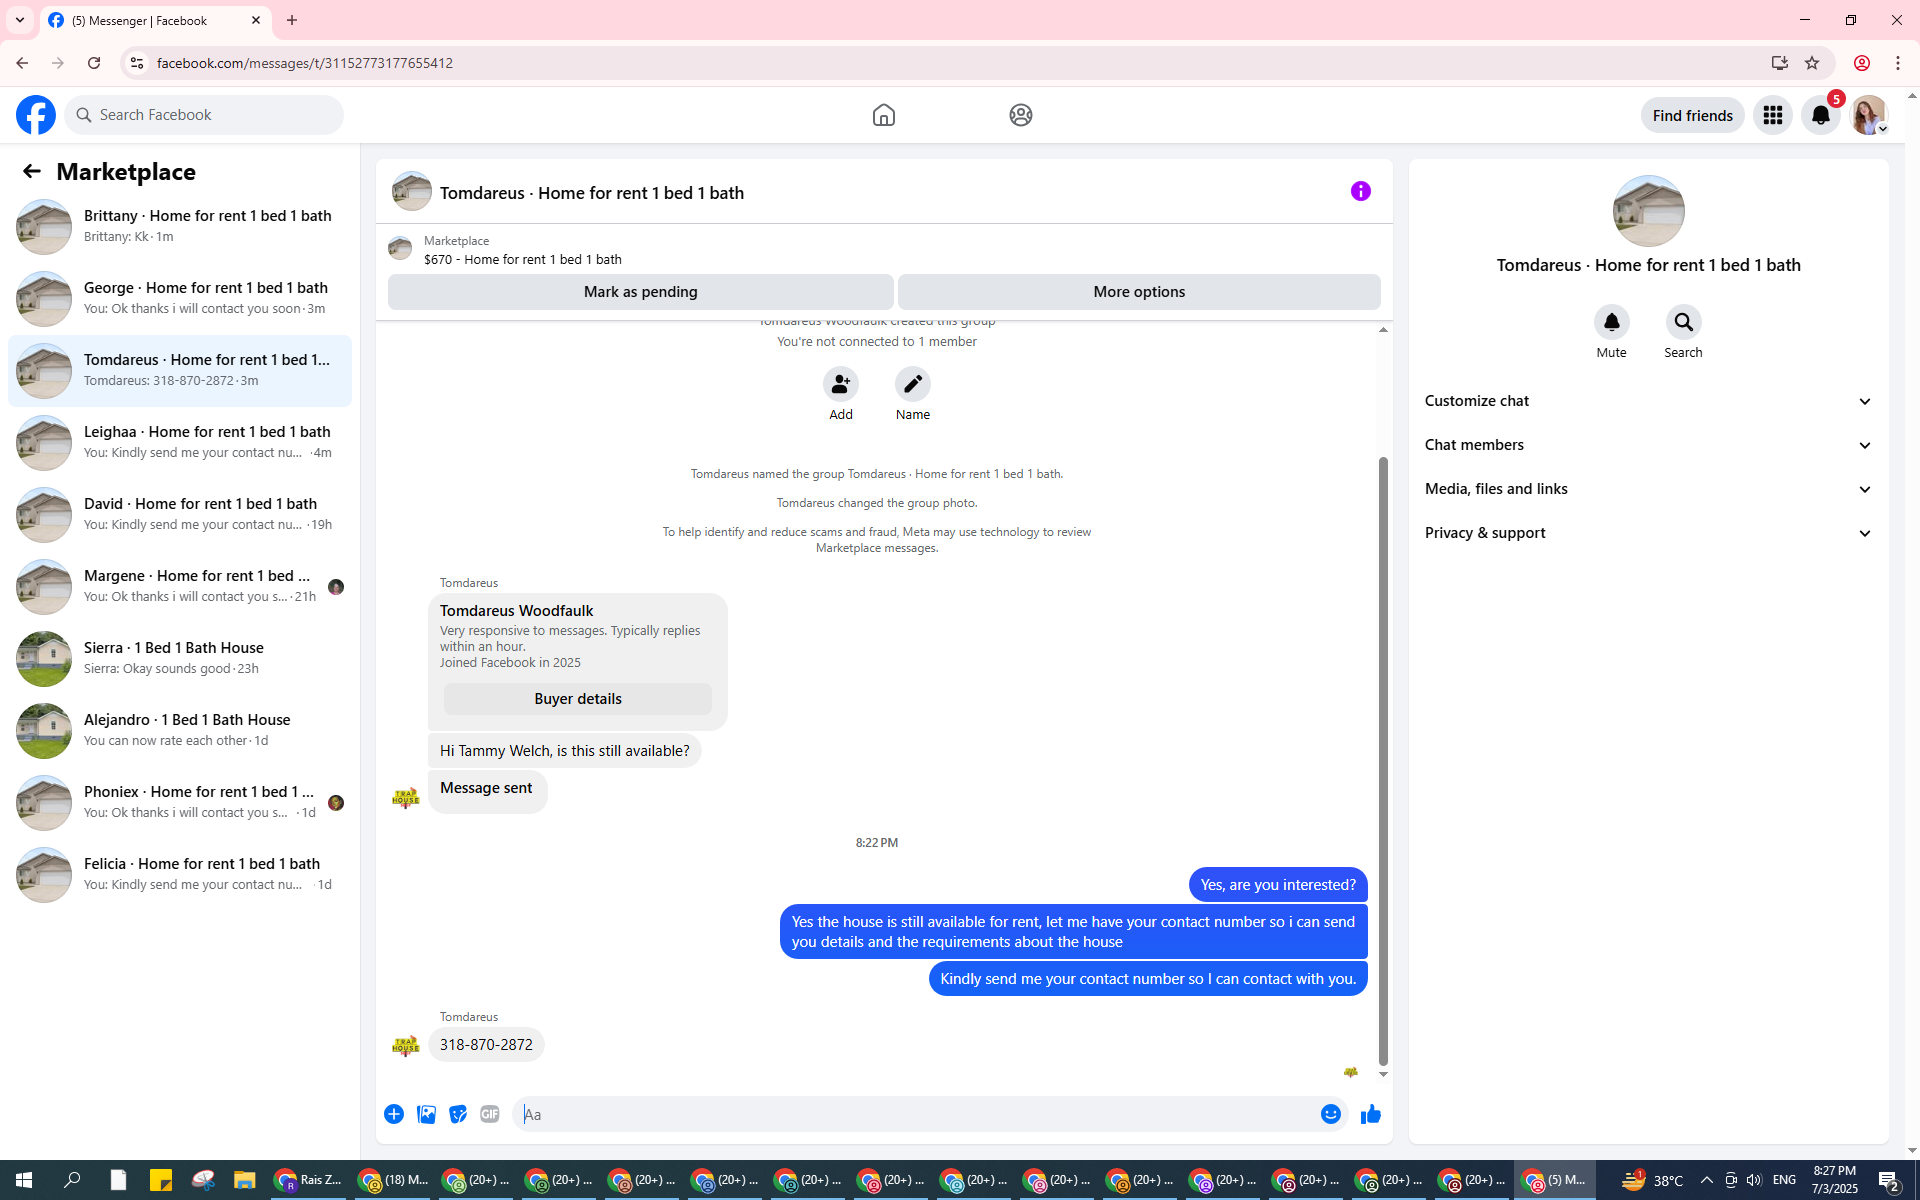Click the Mark as pending button

(x=640, y=292)
